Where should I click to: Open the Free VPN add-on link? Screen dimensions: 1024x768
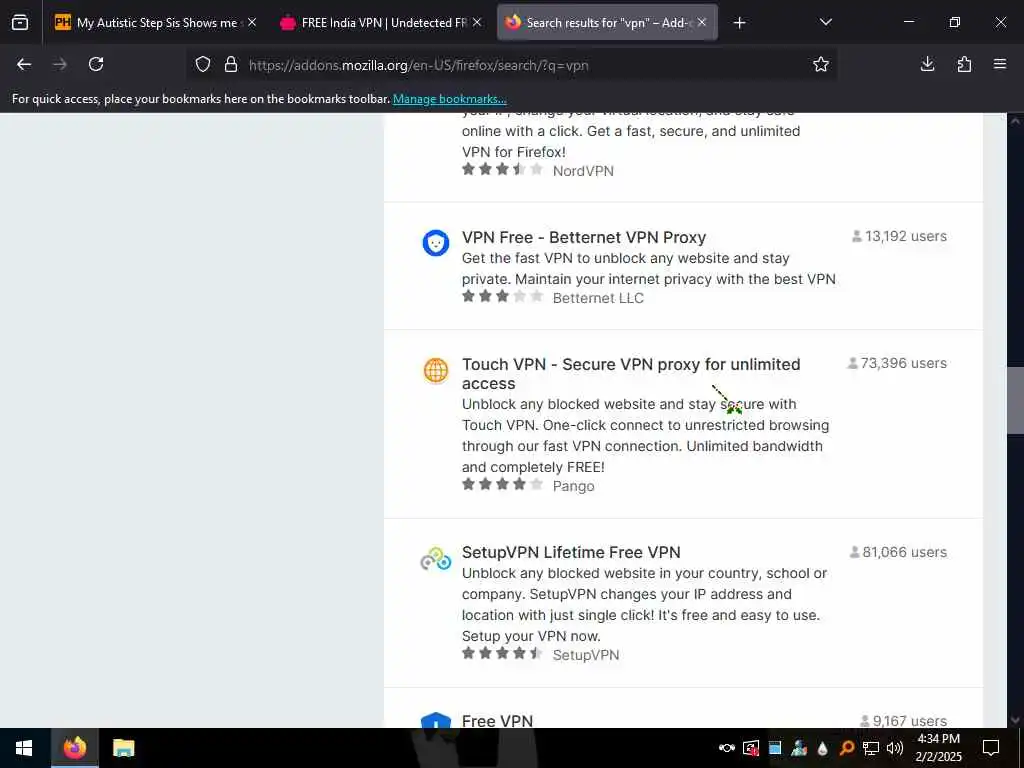(497, 721)
